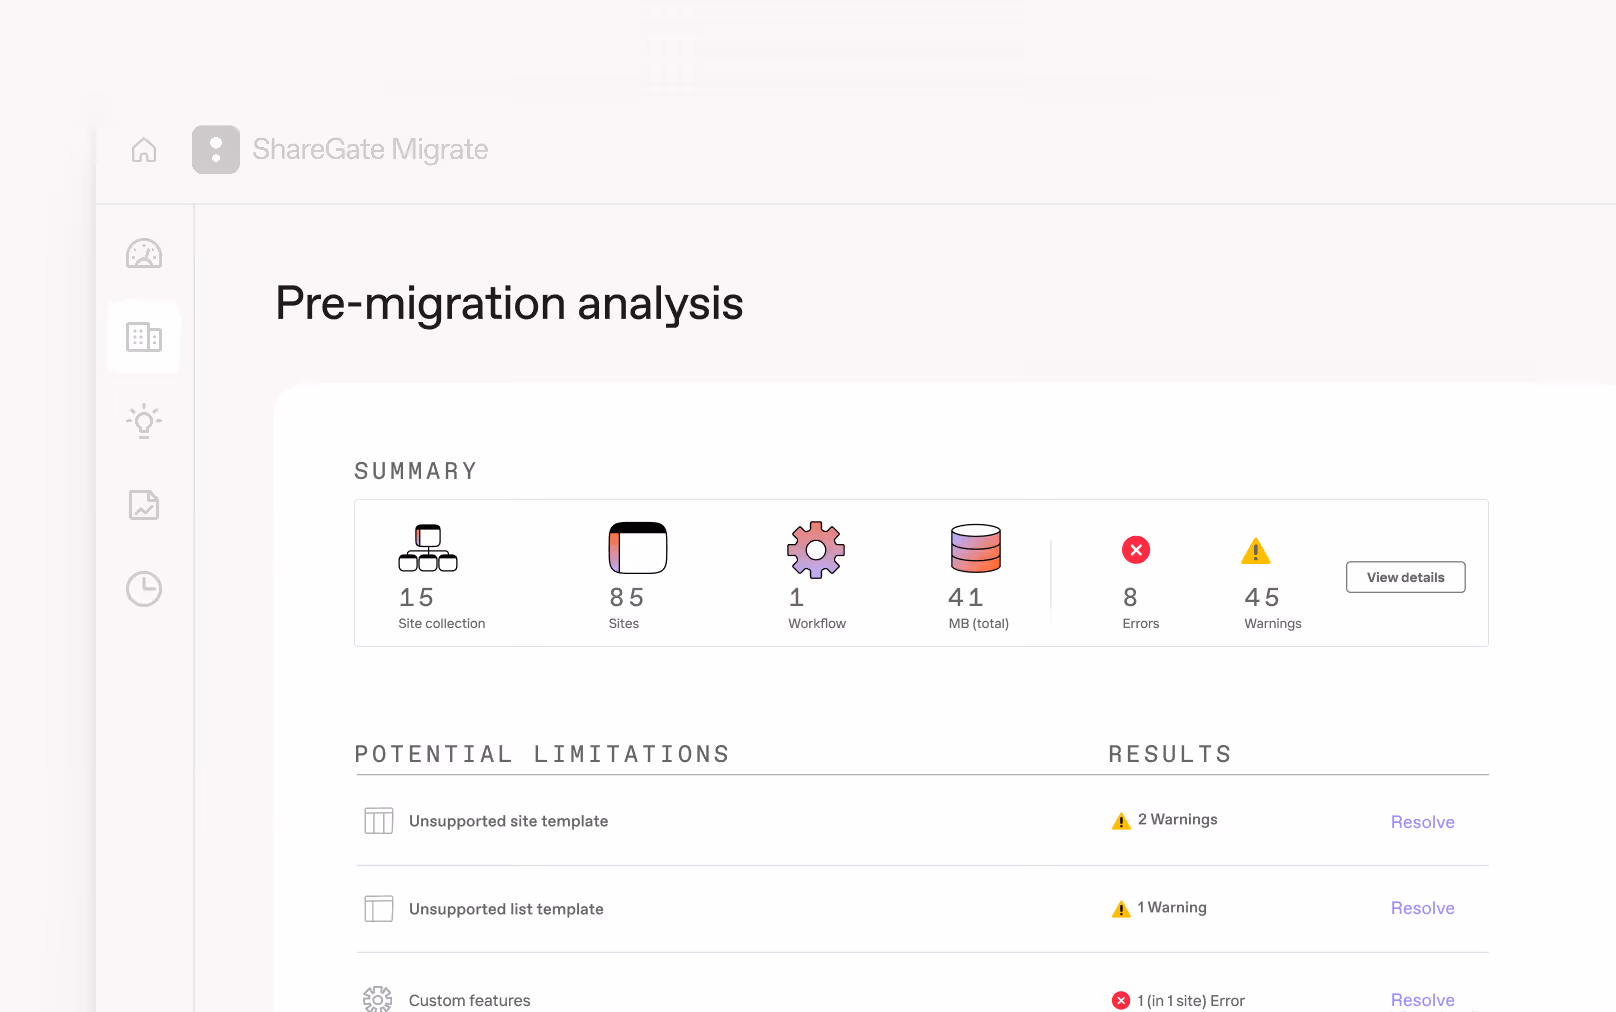Open the dashboard gauge sidebar icon
The width and height of the screenshot is (1616, 1012).
(144, 254)
